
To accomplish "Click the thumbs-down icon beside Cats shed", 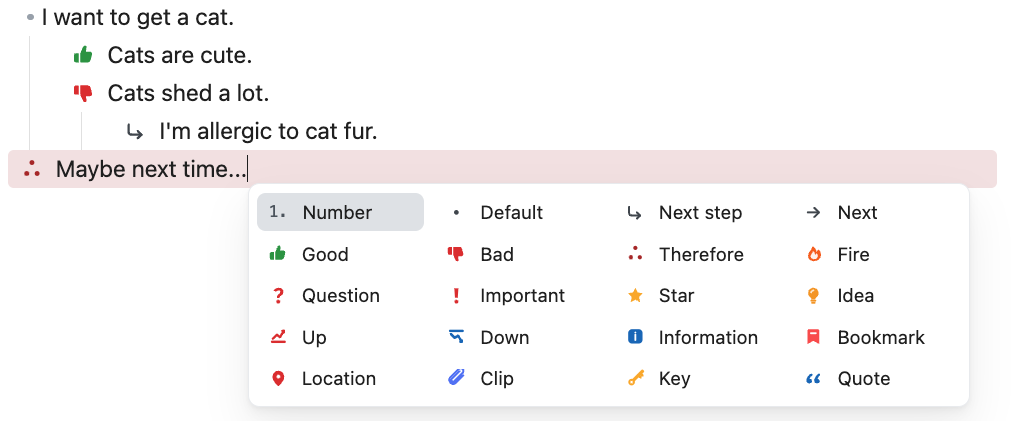I will point(83,94).
